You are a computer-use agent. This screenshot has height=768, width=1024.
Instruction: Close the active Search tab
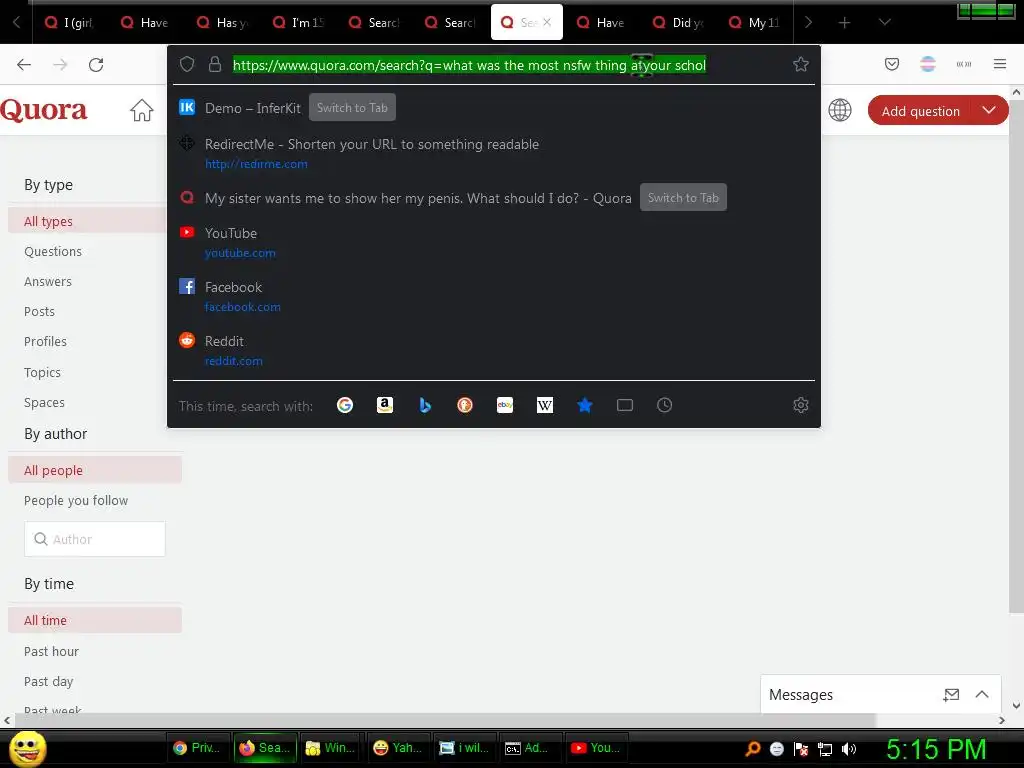click(x=547, y=22)
